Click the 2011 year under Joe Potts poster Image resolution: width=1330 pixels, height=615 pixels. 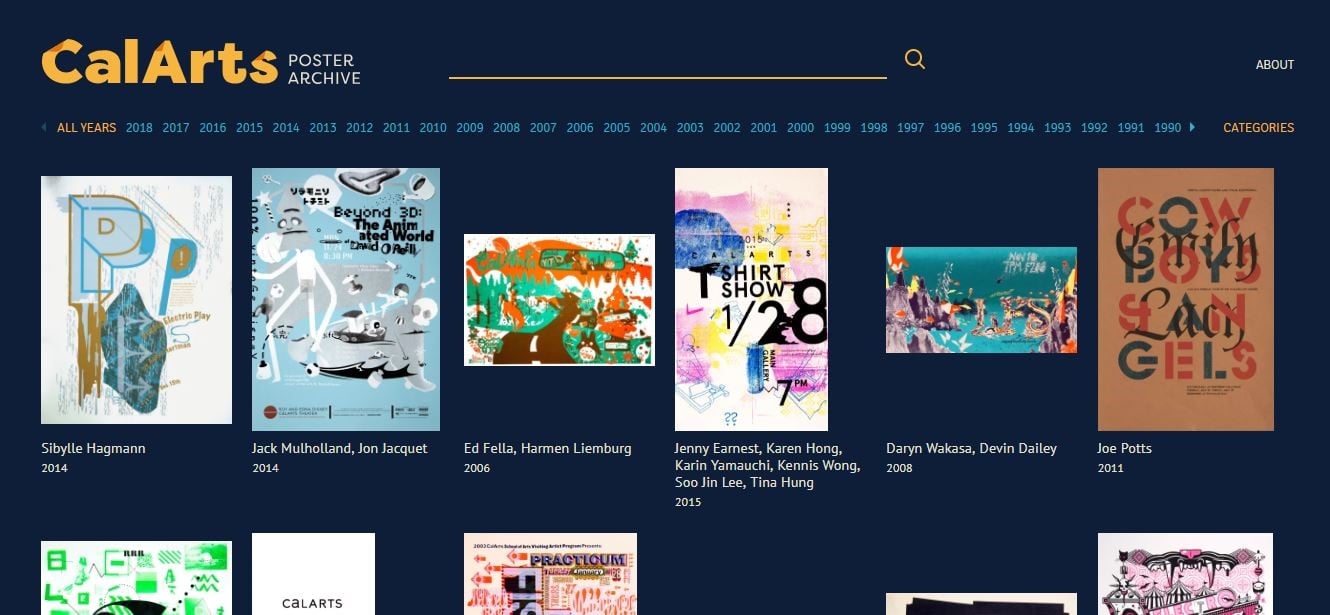(1111, 468)
